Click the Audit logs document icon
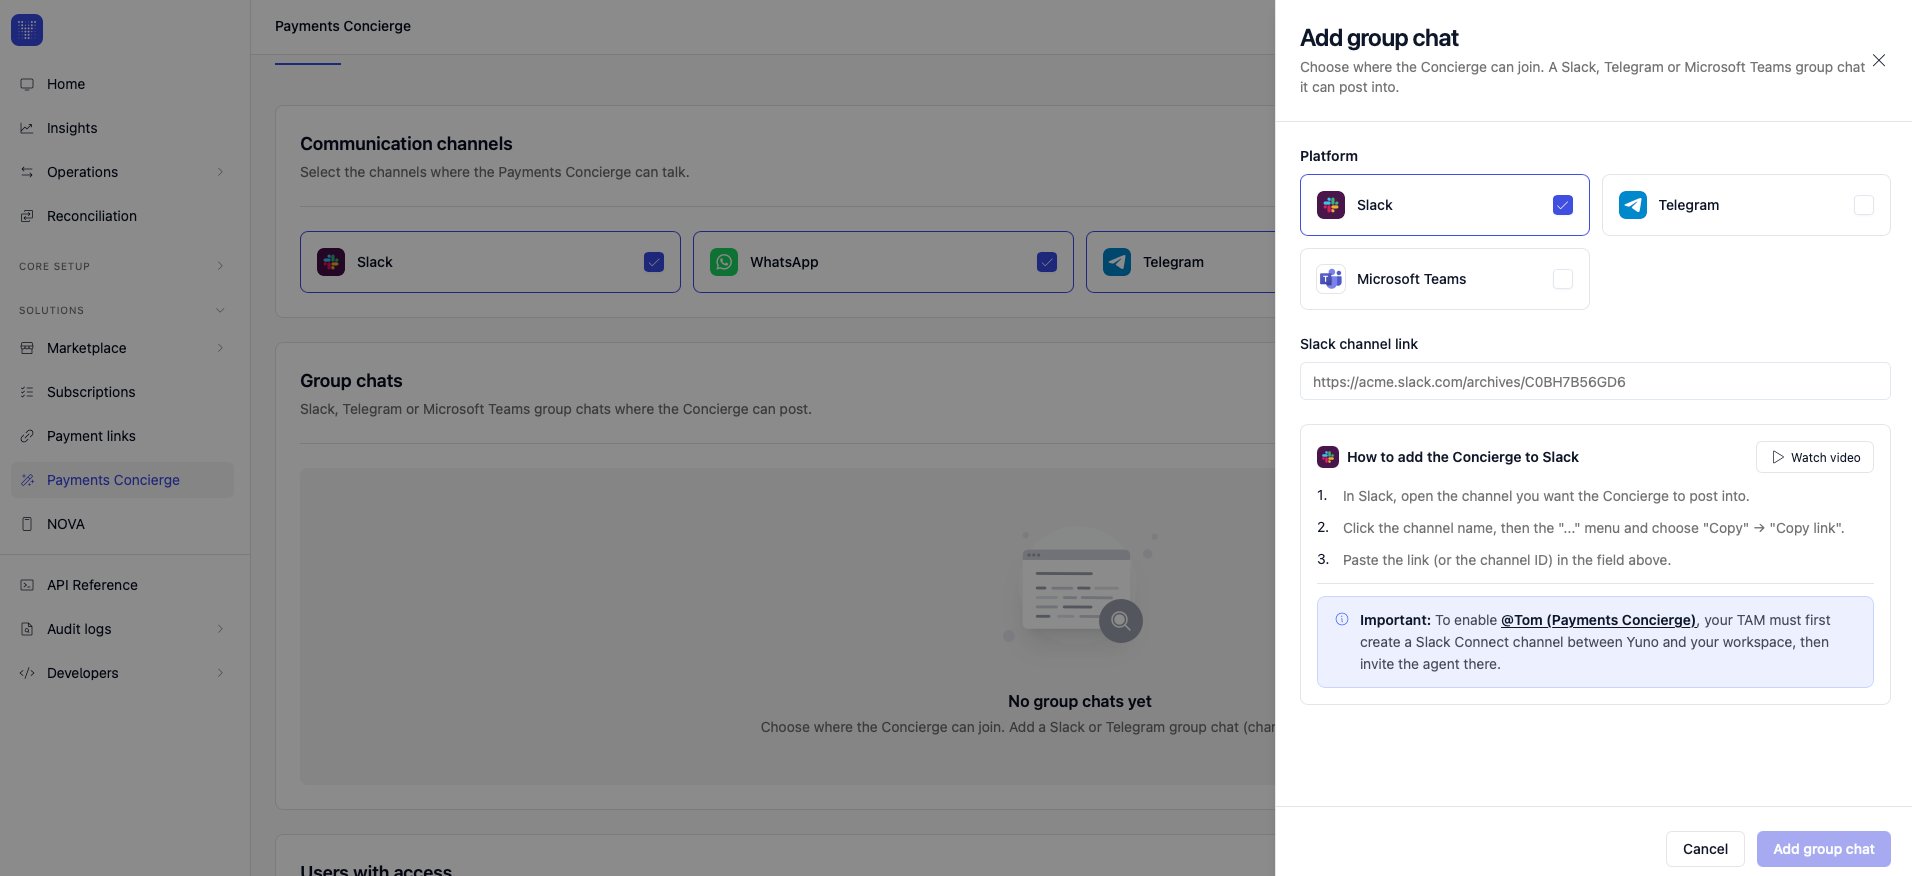This screenshot has width=1912, height=876. click(x=27, y=629)
